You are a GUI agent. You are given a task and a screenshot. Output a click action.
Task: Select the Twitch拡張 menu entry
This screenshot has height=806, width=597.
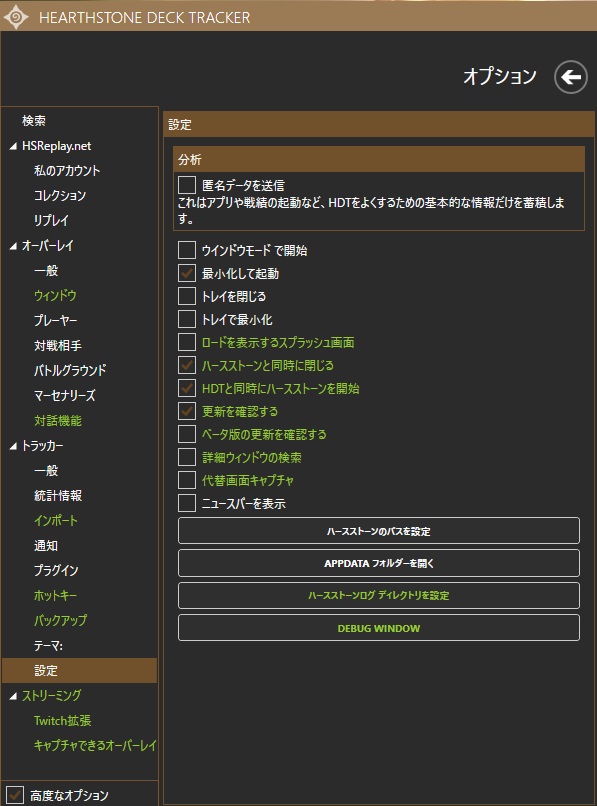click(62, 721)
